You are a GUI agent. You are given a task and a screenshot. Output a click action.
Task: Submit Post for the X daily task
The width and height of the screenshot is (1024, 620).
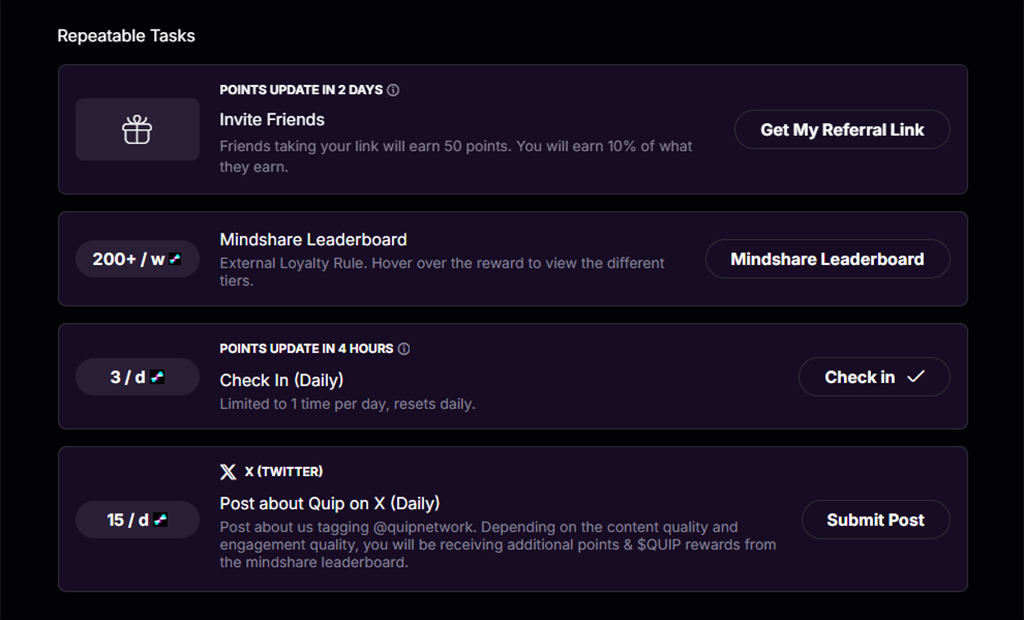[x=875, y=520]
